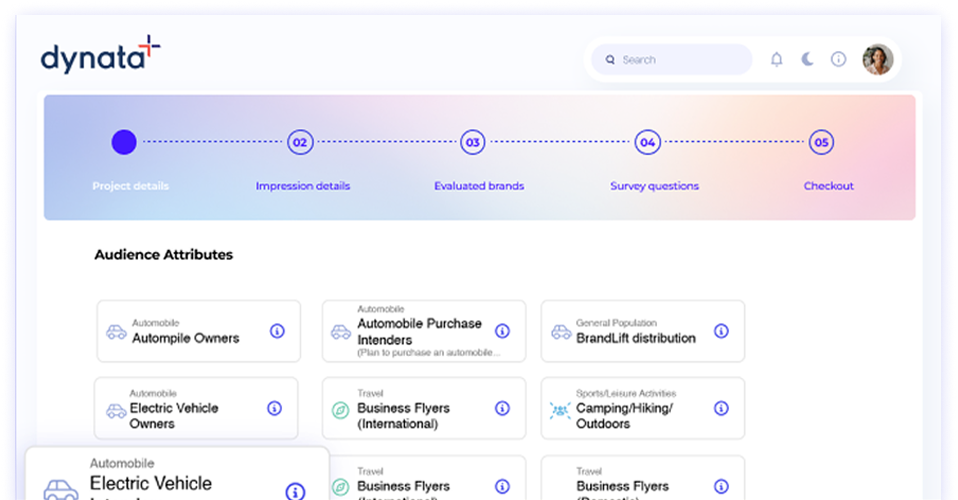The width and height of the screenshot is (958, 500).
Task: Show info for Camping/Hiking/Outdoors
Action: tap(721, 408)
